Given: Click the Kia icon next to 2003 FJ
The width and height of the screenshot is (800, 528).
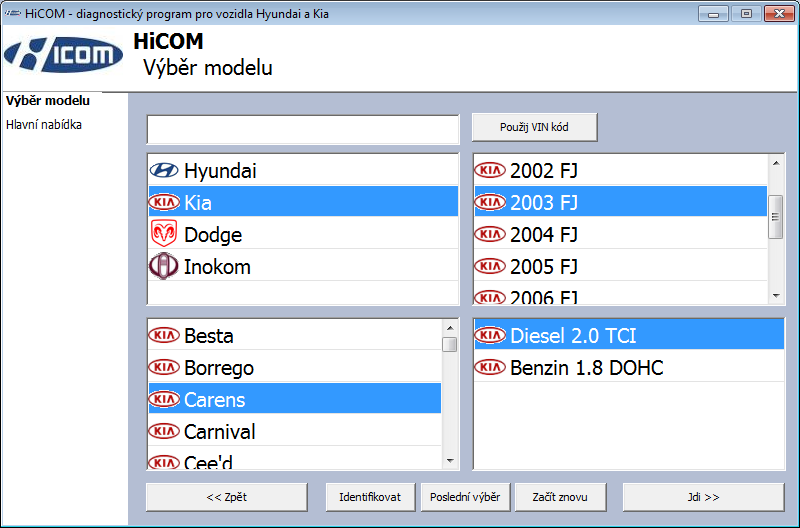Looking at the screenshot, I should pos(490,203).
